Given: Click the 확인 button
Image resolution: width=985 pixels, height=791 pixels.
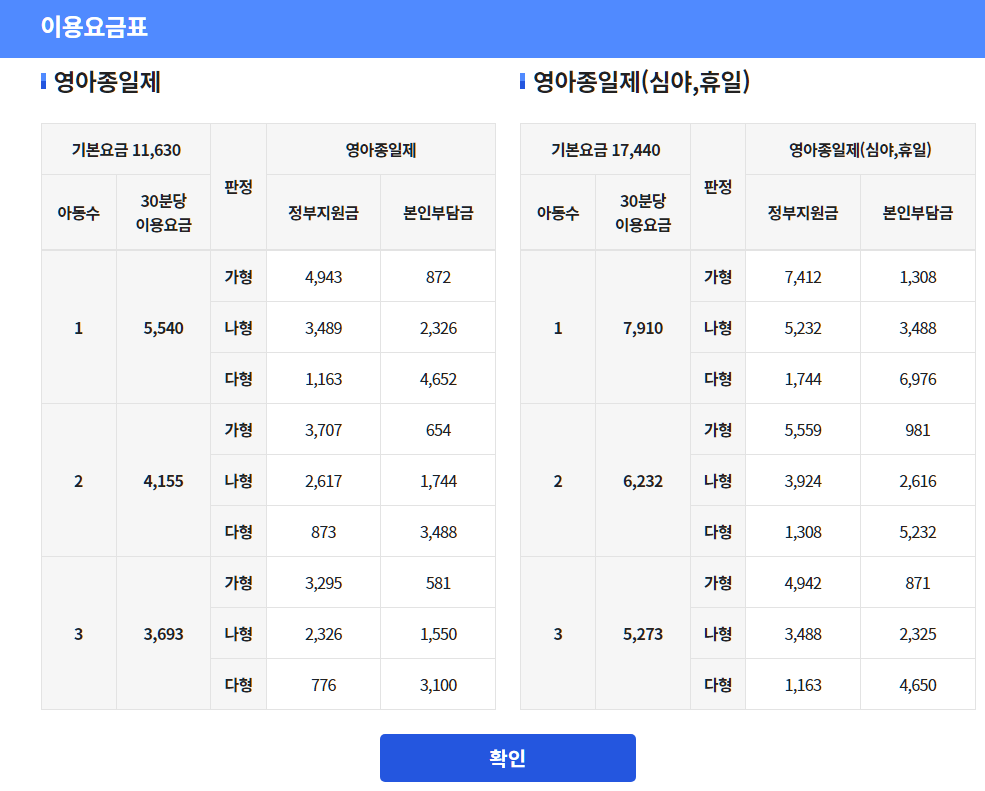Looking at the screenshot, I should pos(508,758).
